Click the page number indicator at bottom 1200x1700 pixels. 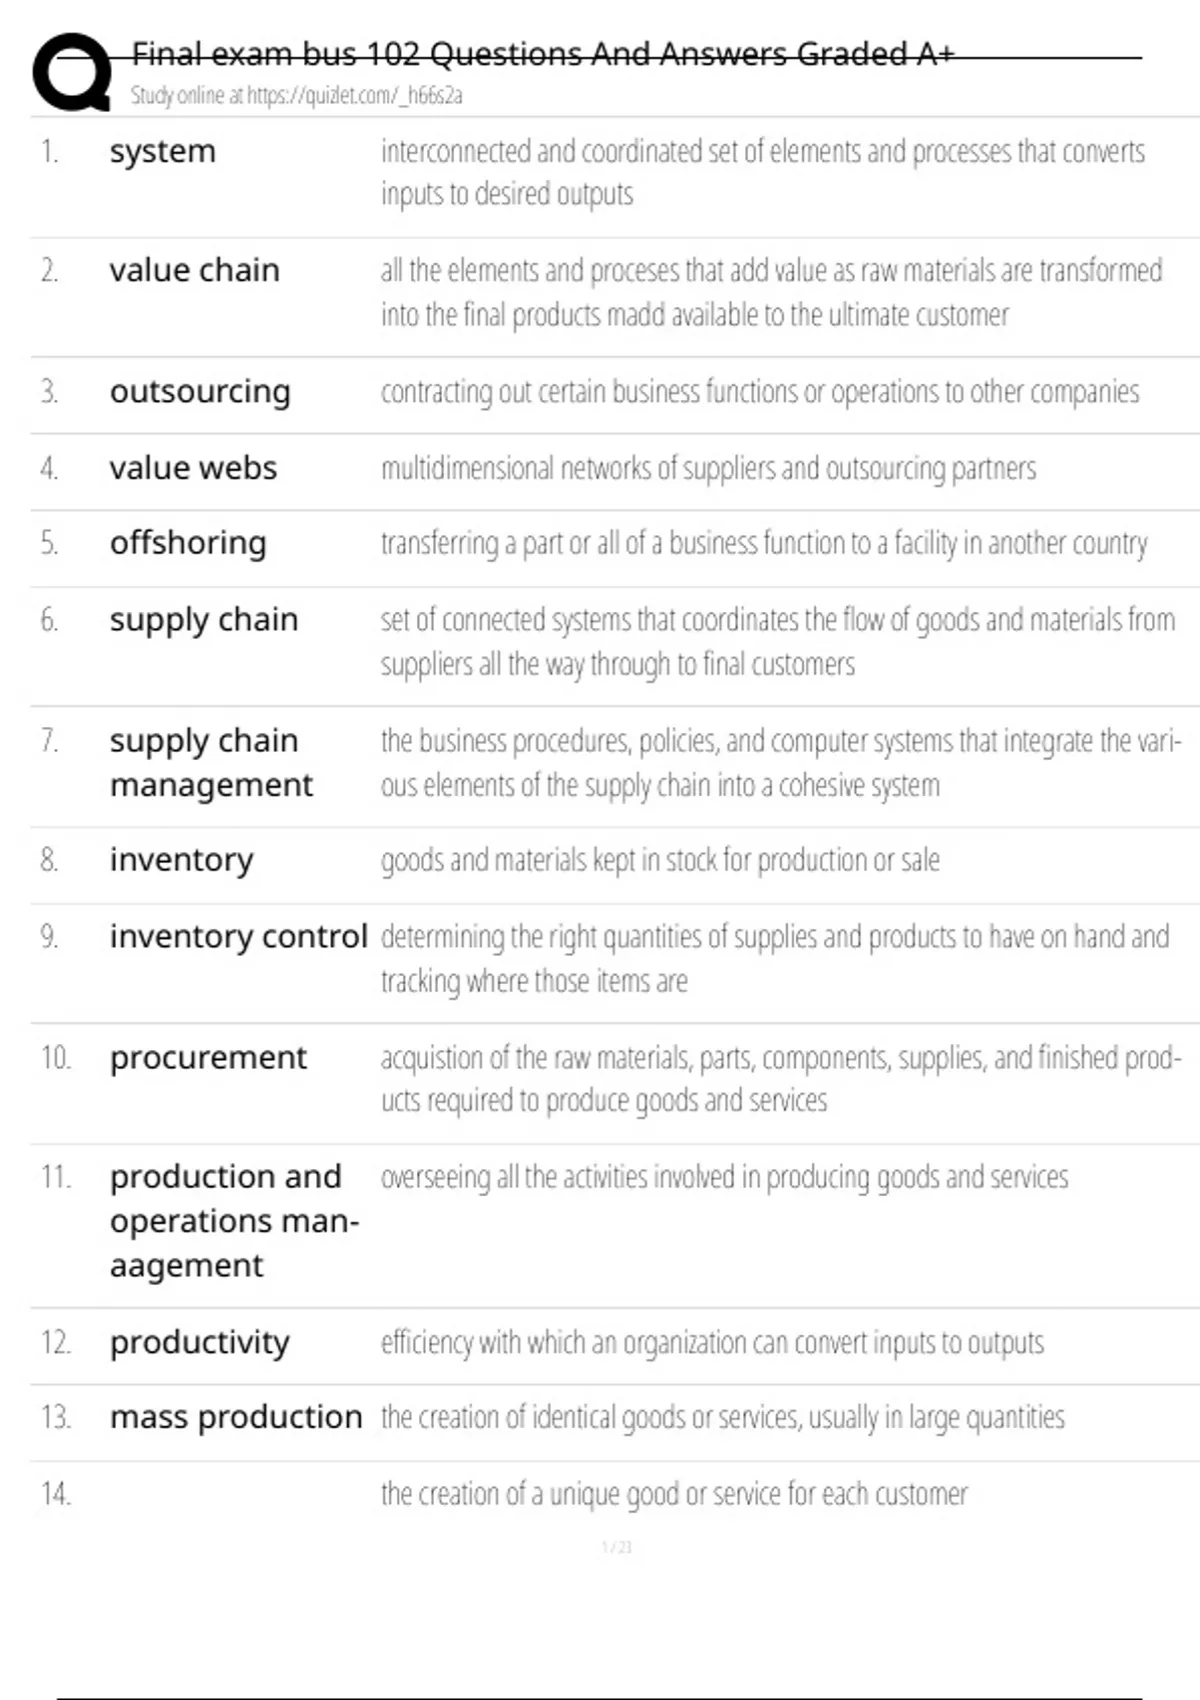(617, 1547)
